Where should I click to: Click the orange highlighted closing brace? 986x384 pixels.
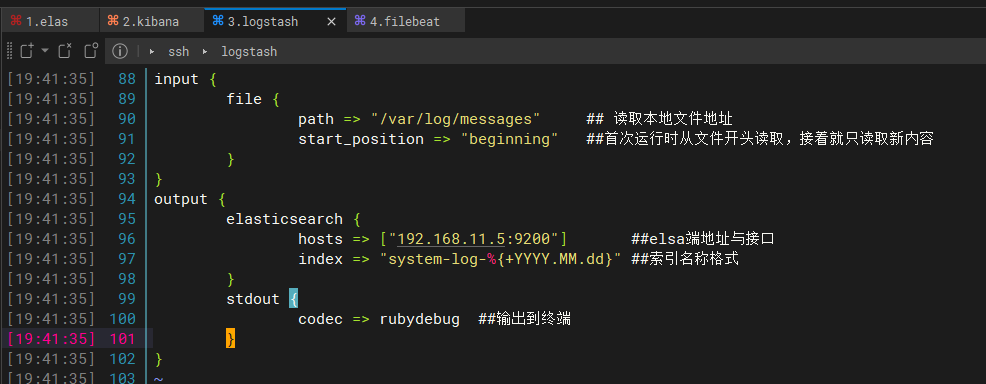tap(231, 339)
